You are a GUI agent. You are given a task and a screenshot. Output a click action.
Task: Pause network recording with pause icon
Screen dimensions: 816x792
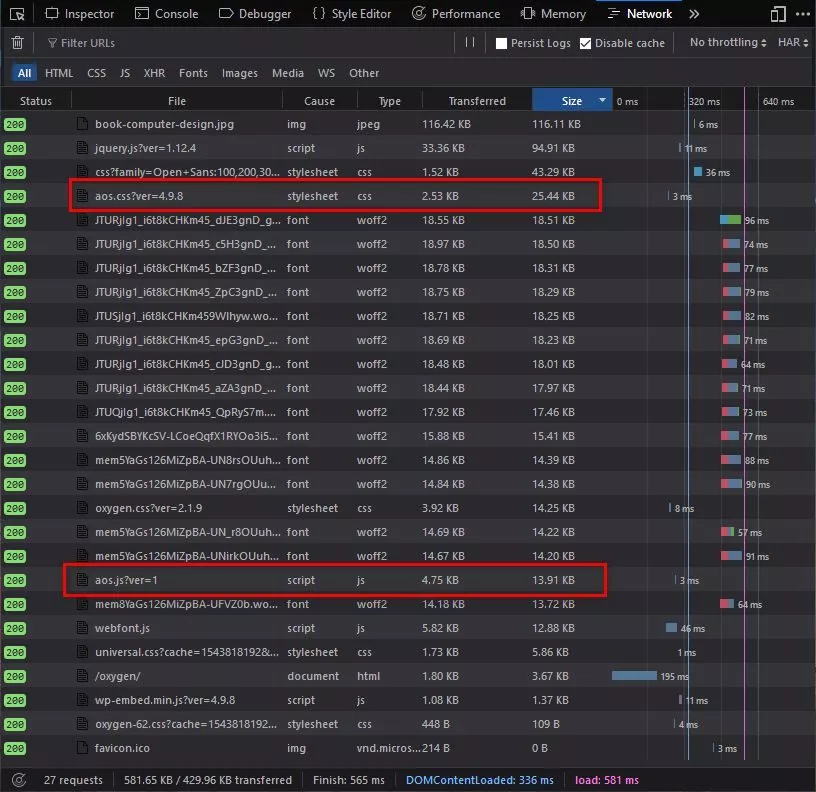click(x=470, y=43)
